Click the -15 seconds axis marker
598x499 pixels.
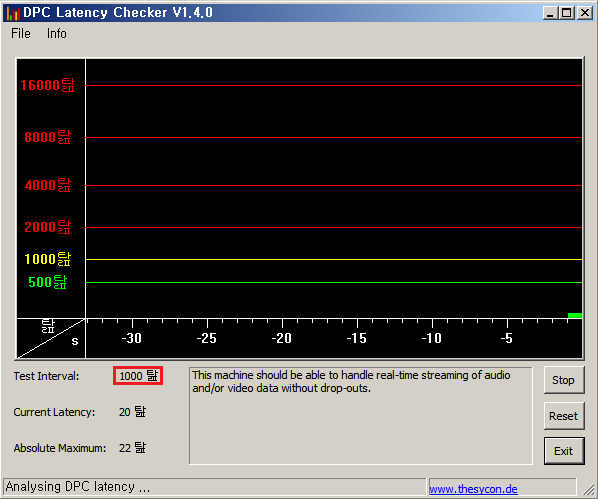(x=357, y=338)
